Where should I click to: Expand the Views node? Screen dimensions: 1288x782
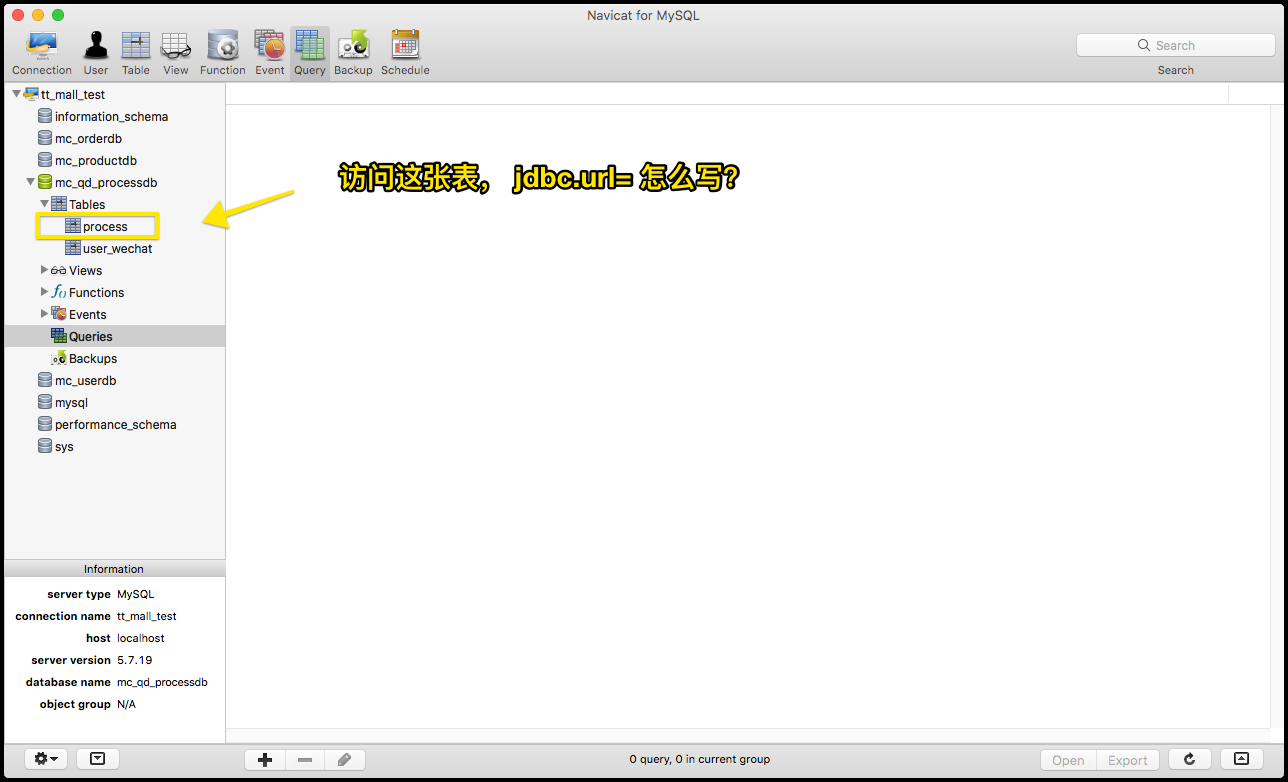pos(44,270)
